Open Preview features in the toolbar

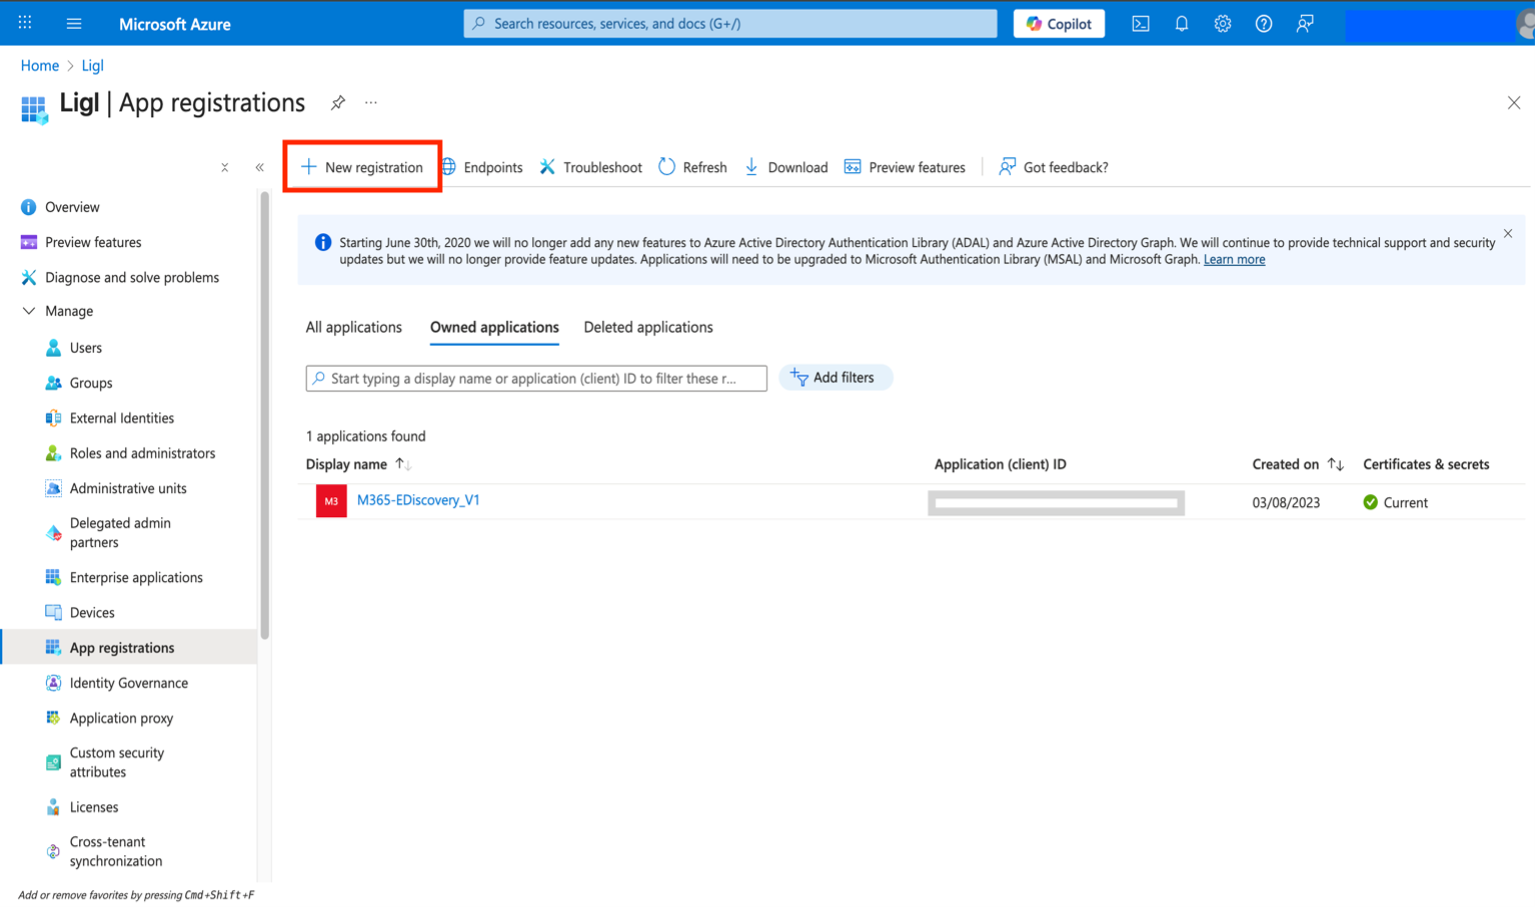pos(905,167)
